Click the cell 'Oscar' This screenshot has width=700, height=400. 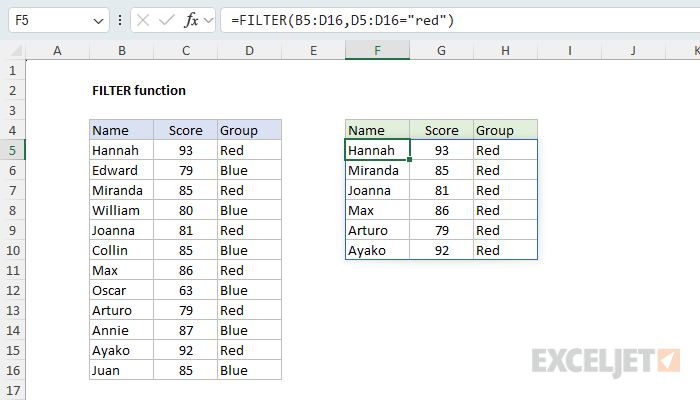(121, 291)
